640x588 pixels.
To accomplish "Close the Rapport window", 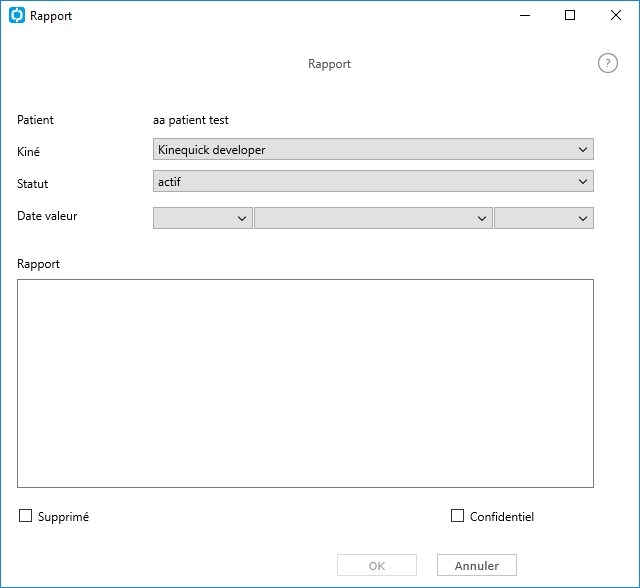I will tap(616, 16).
